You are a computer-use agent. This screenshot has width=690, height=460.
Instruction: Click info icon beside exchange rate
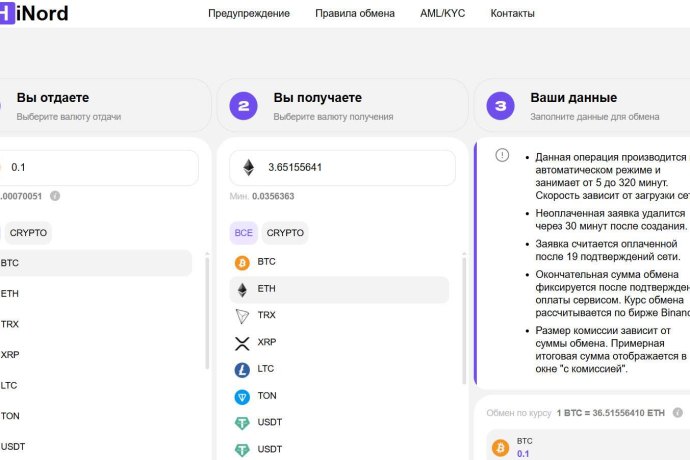coord(678,412)
